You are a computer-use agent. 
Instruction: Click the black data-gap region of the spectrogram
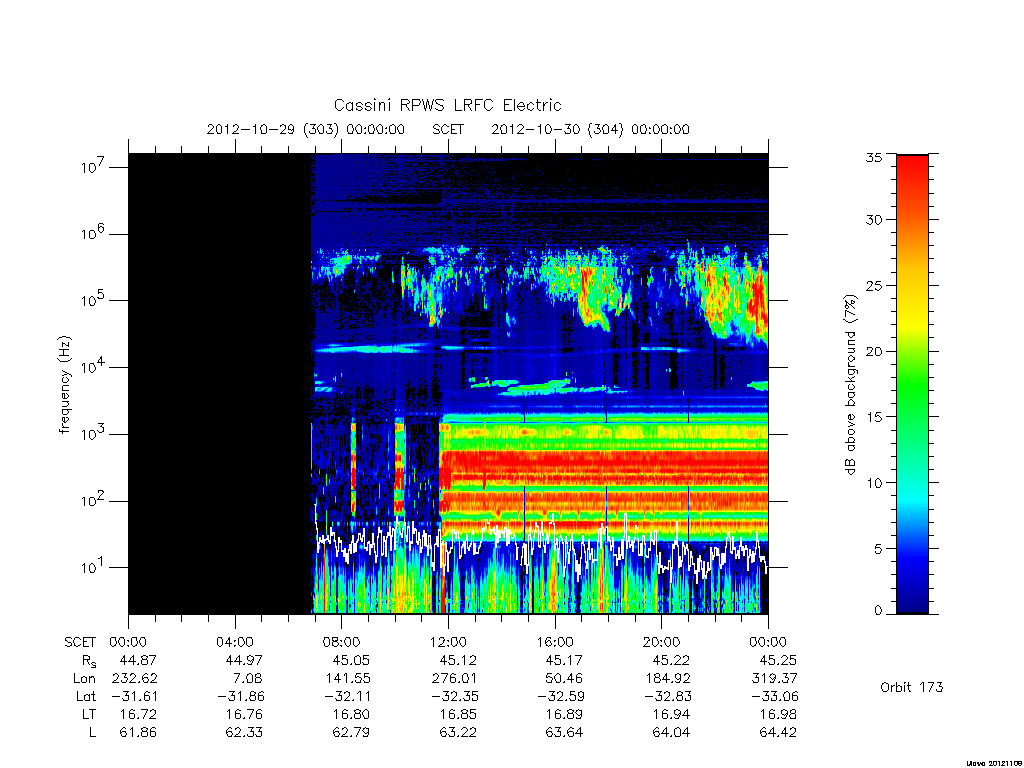coord(219,384)
